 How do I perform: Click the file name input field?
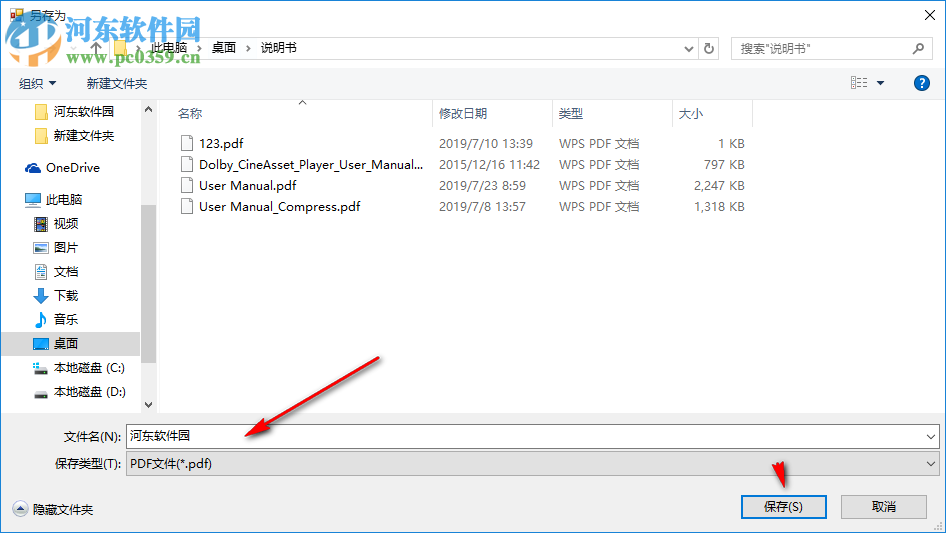click(x=525, y=436)
